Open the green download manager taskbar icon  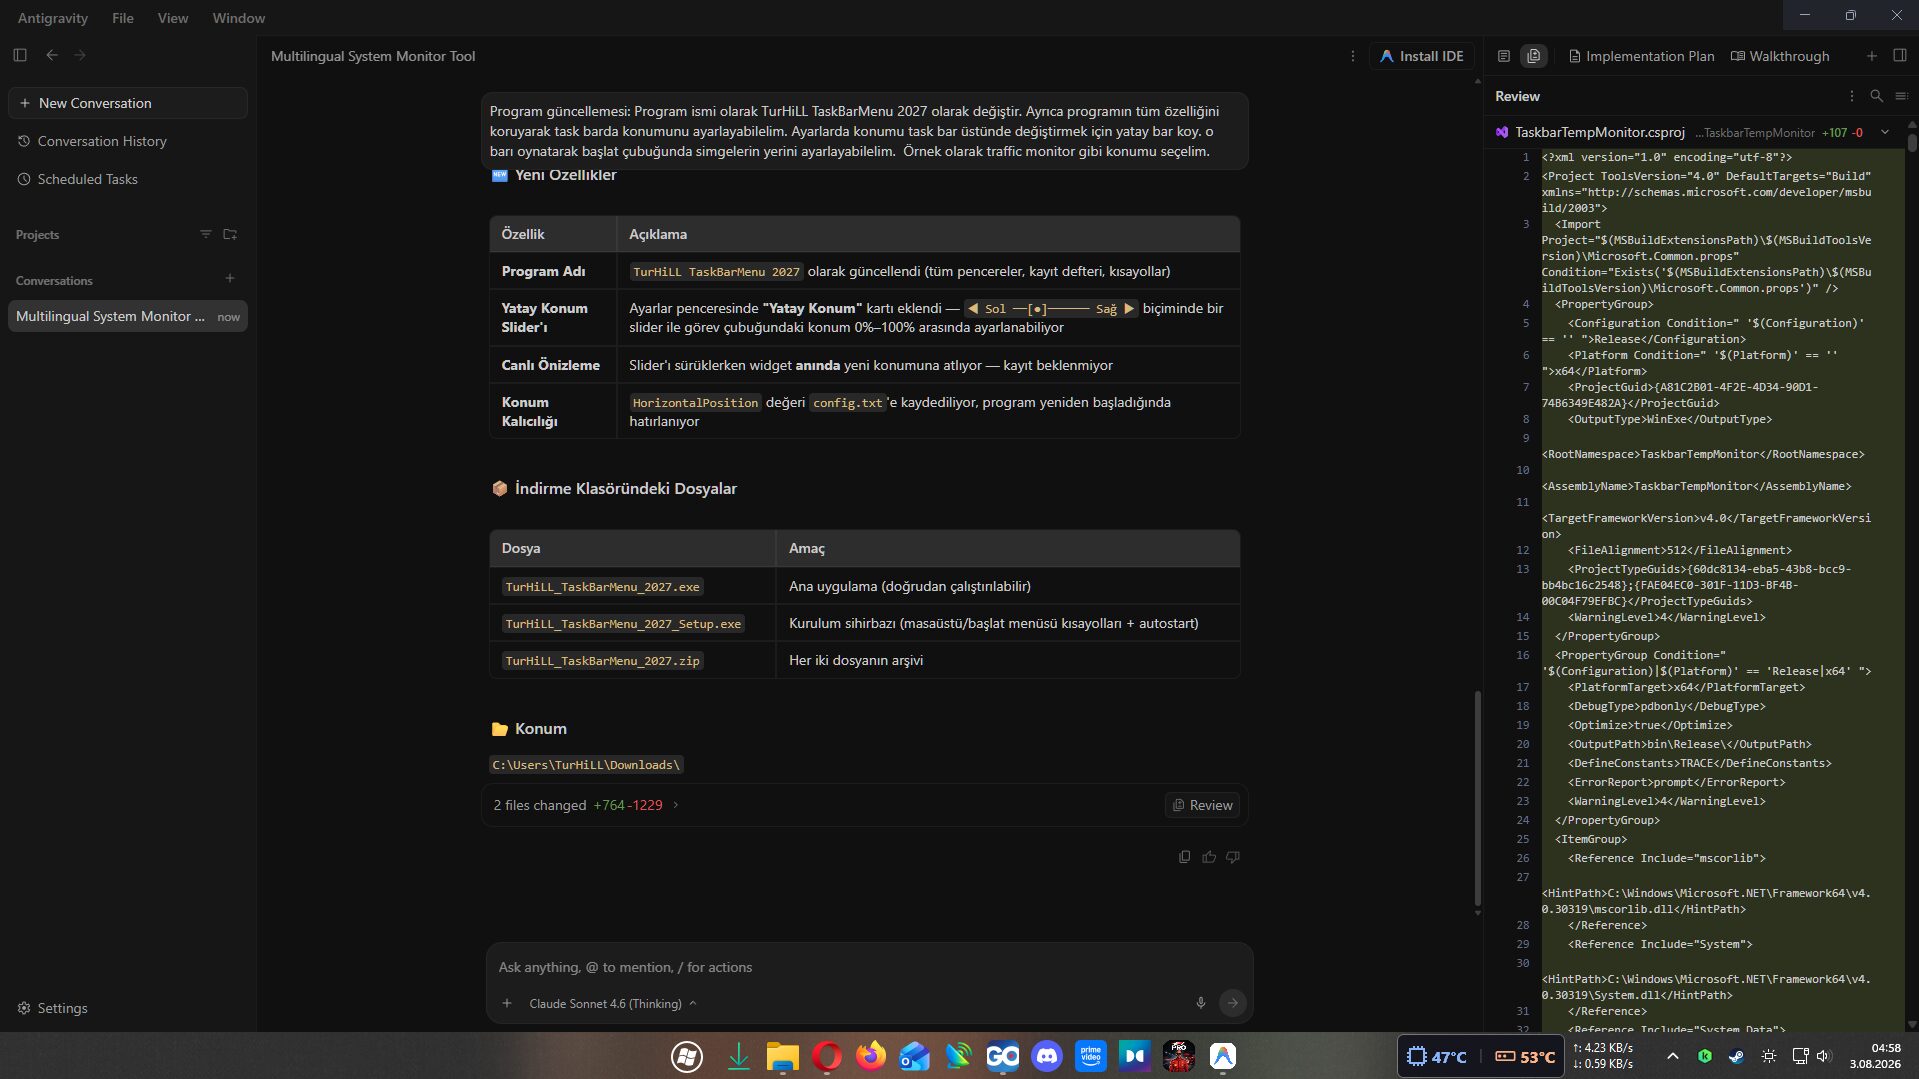click(739, 1056)
